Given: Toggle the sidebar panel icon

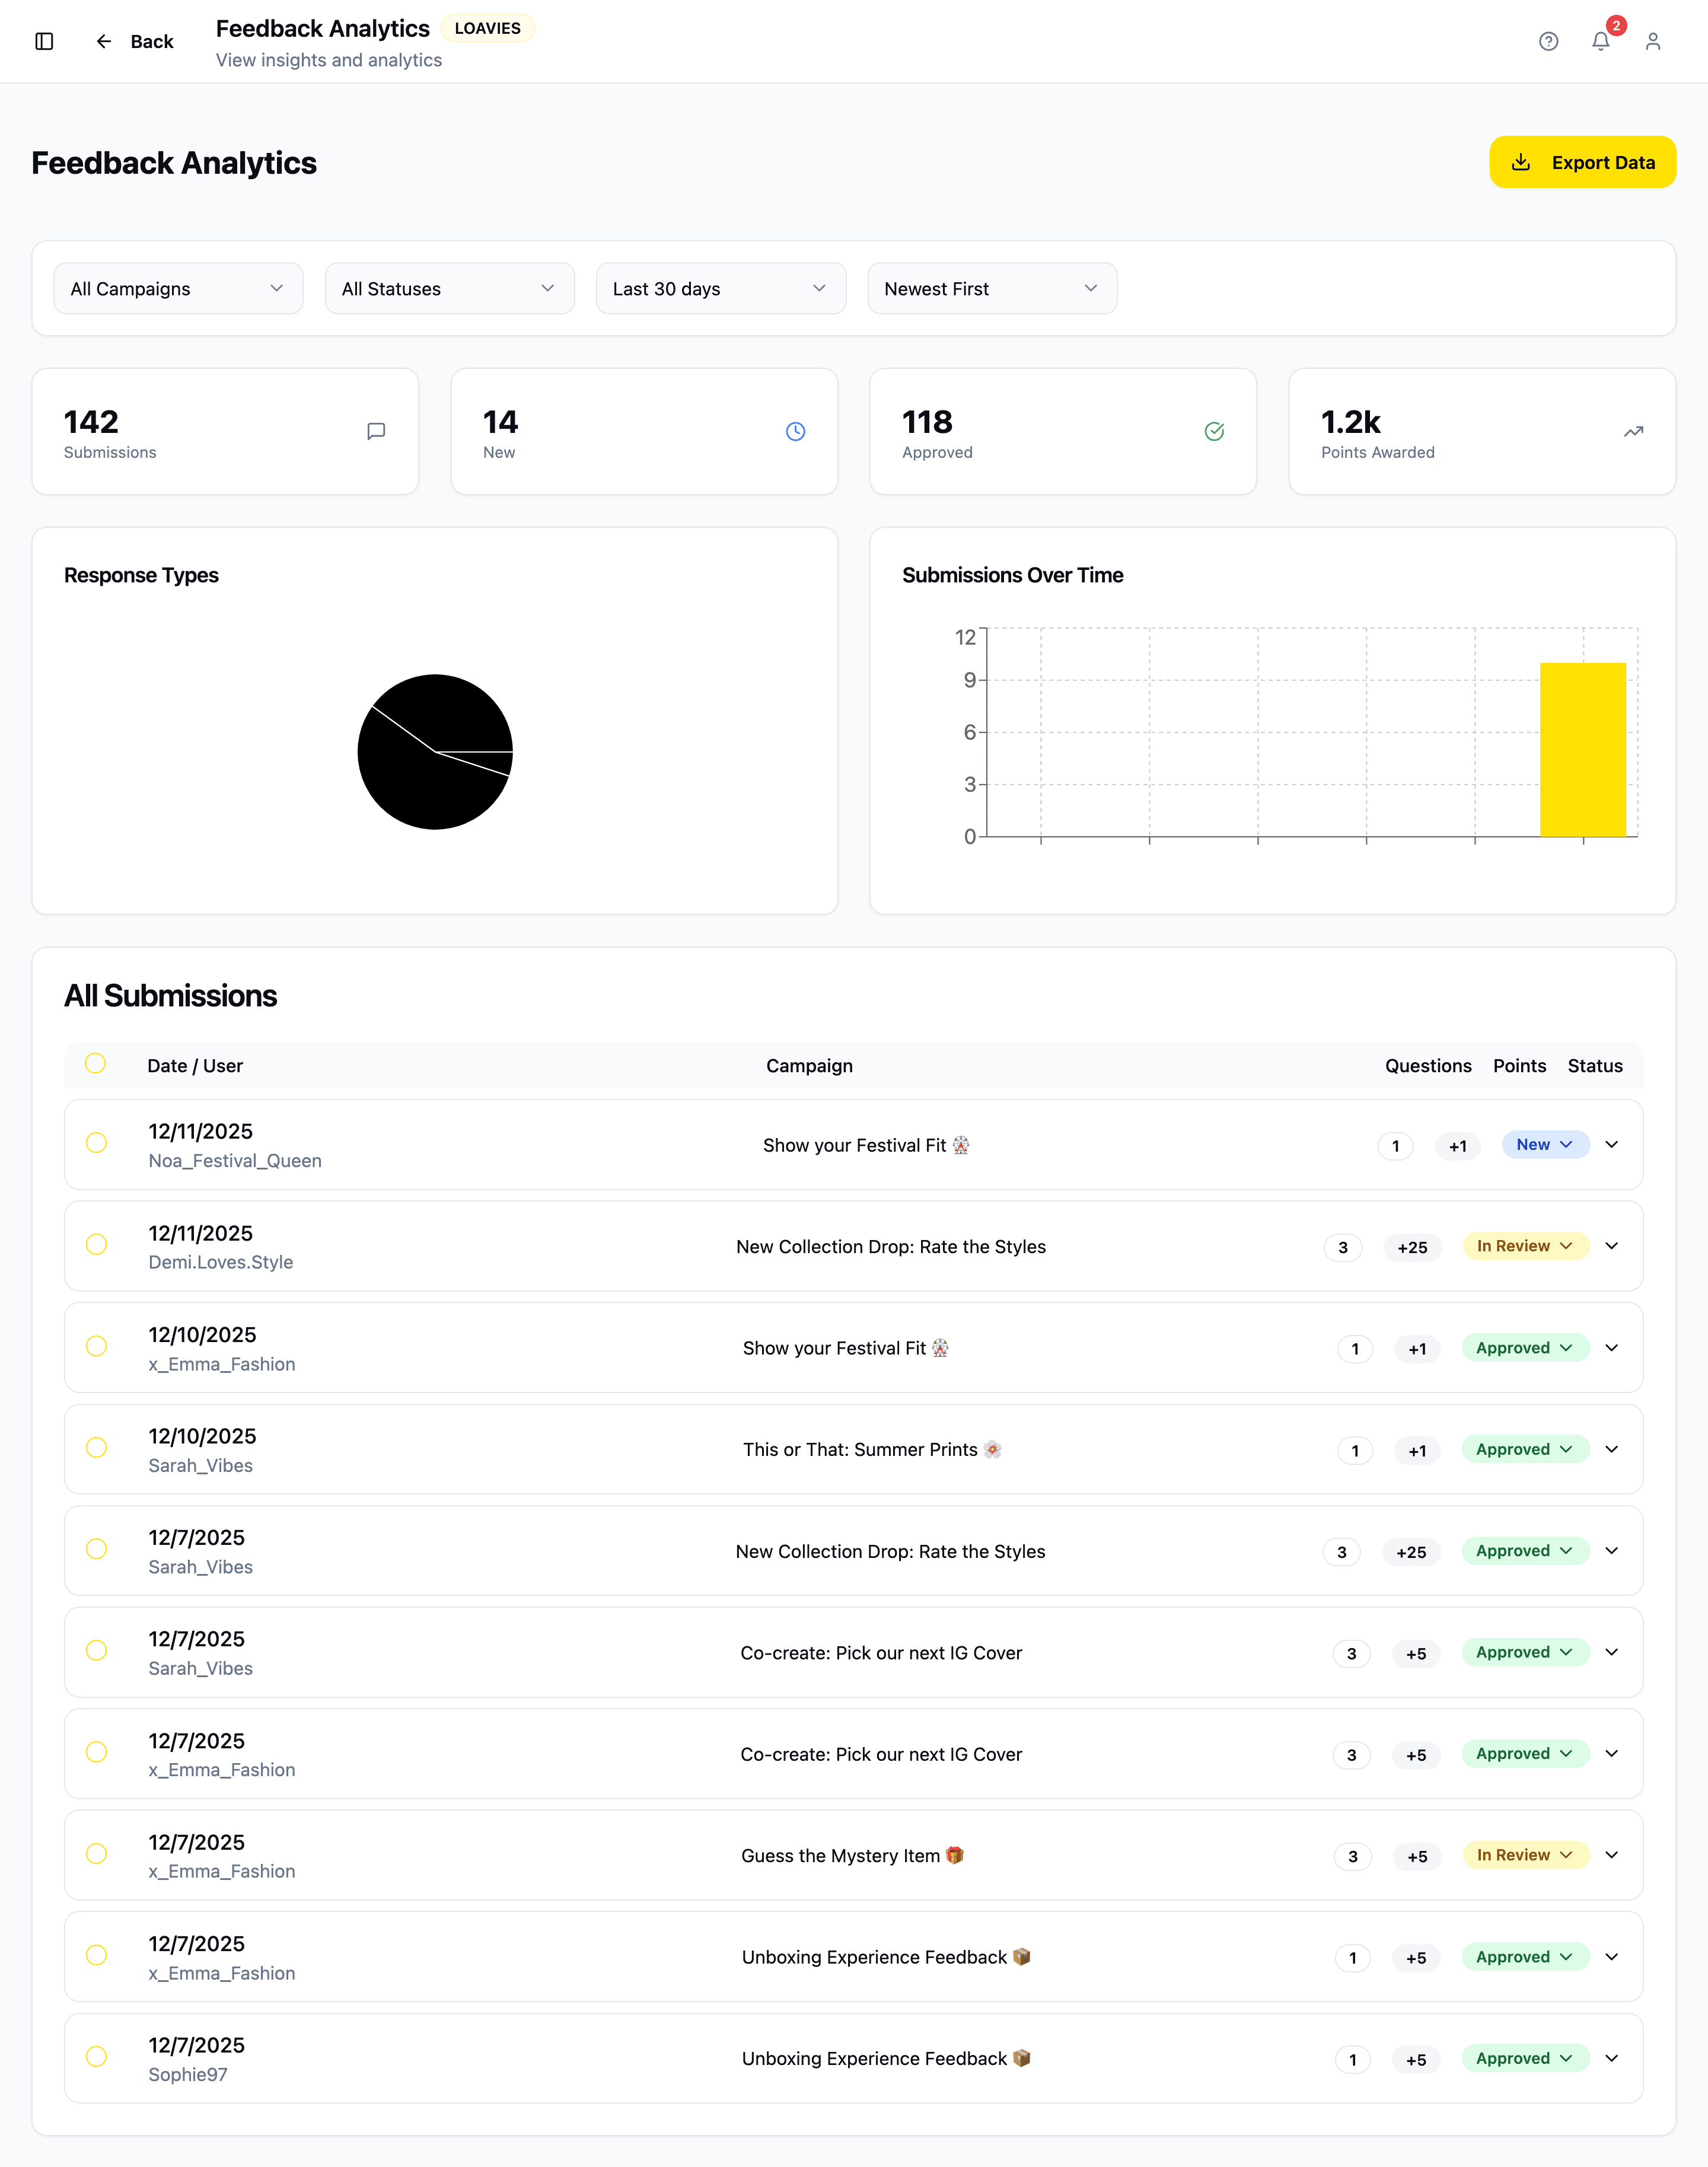Looking at the screenshot, I should tap(44, 41).
